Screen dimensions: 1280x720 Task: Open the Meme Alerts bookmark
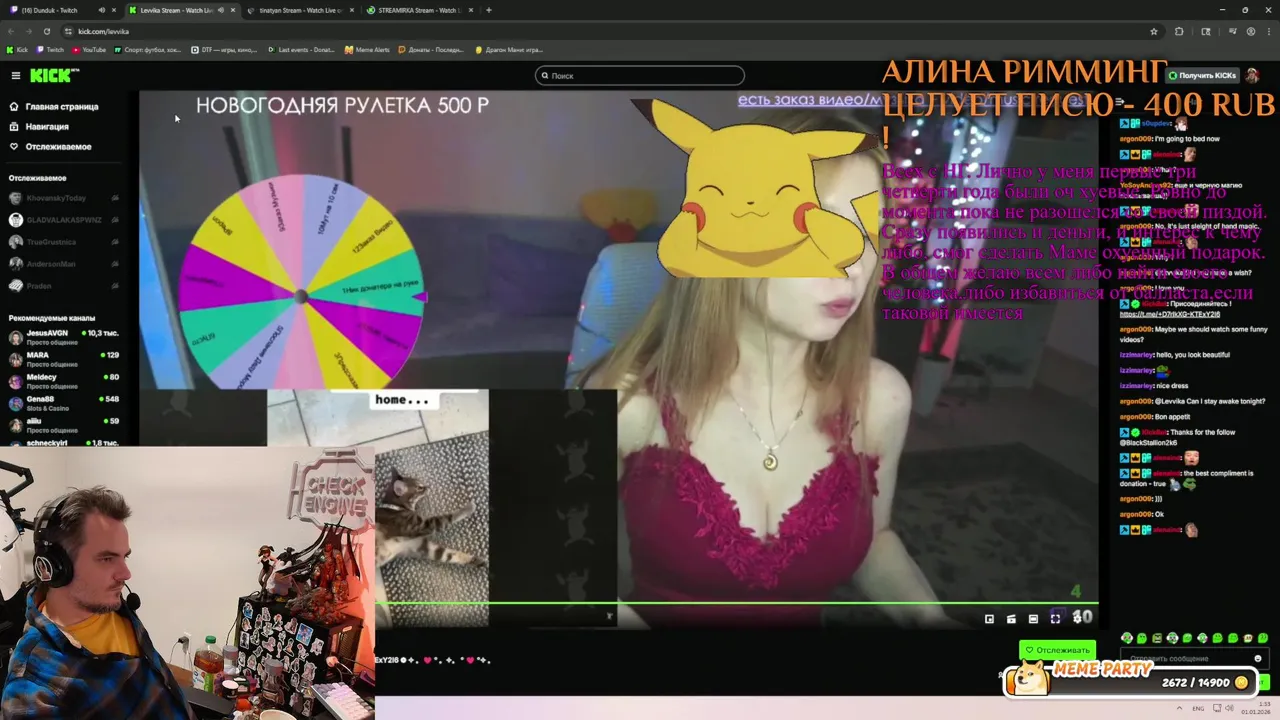367,49
